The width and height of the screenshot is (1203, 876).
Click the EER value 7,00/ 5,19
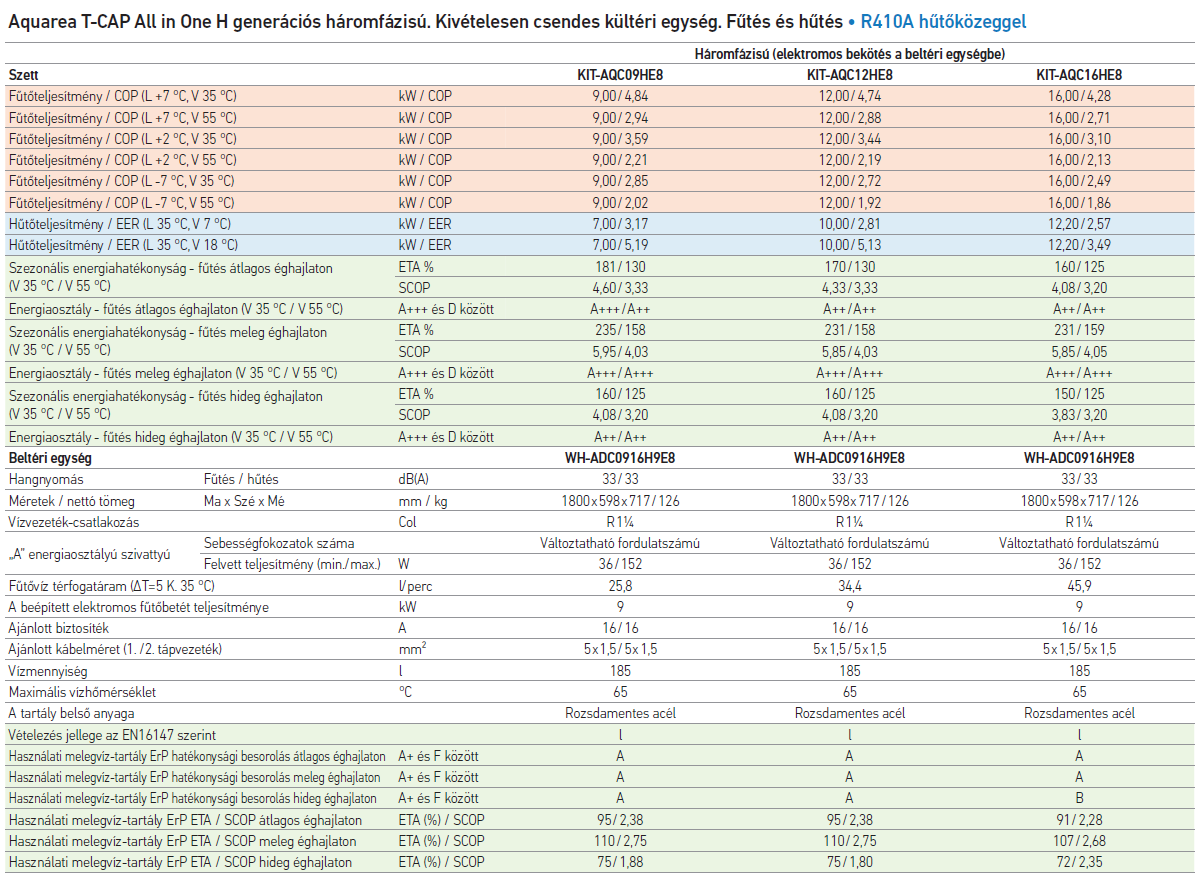(620, 245)
